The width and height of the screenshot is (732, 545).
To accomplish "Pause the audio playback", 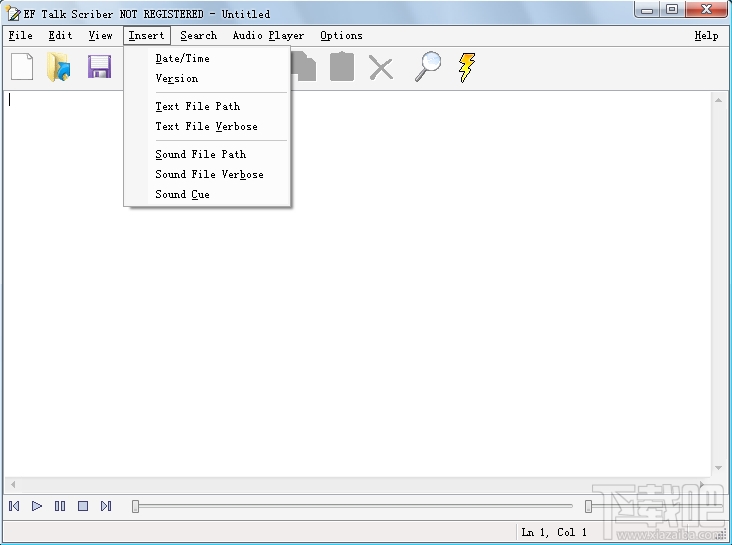I will 60,506.
